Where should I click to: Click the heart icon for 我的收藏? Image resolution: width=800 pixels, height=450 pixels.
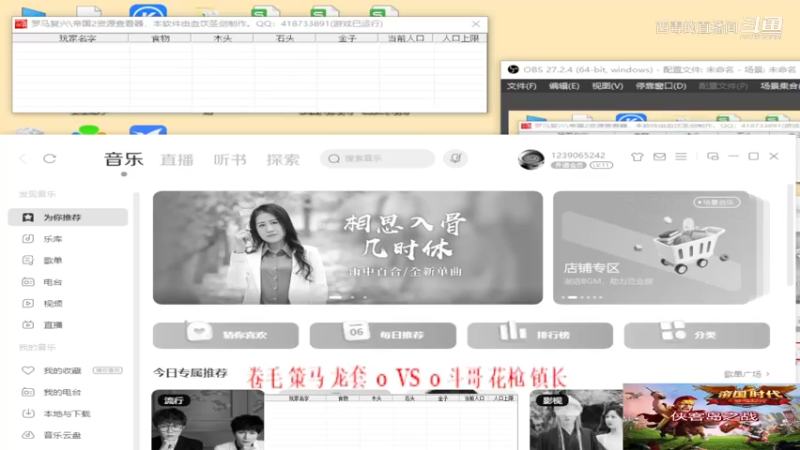click(x=28, y=370)
